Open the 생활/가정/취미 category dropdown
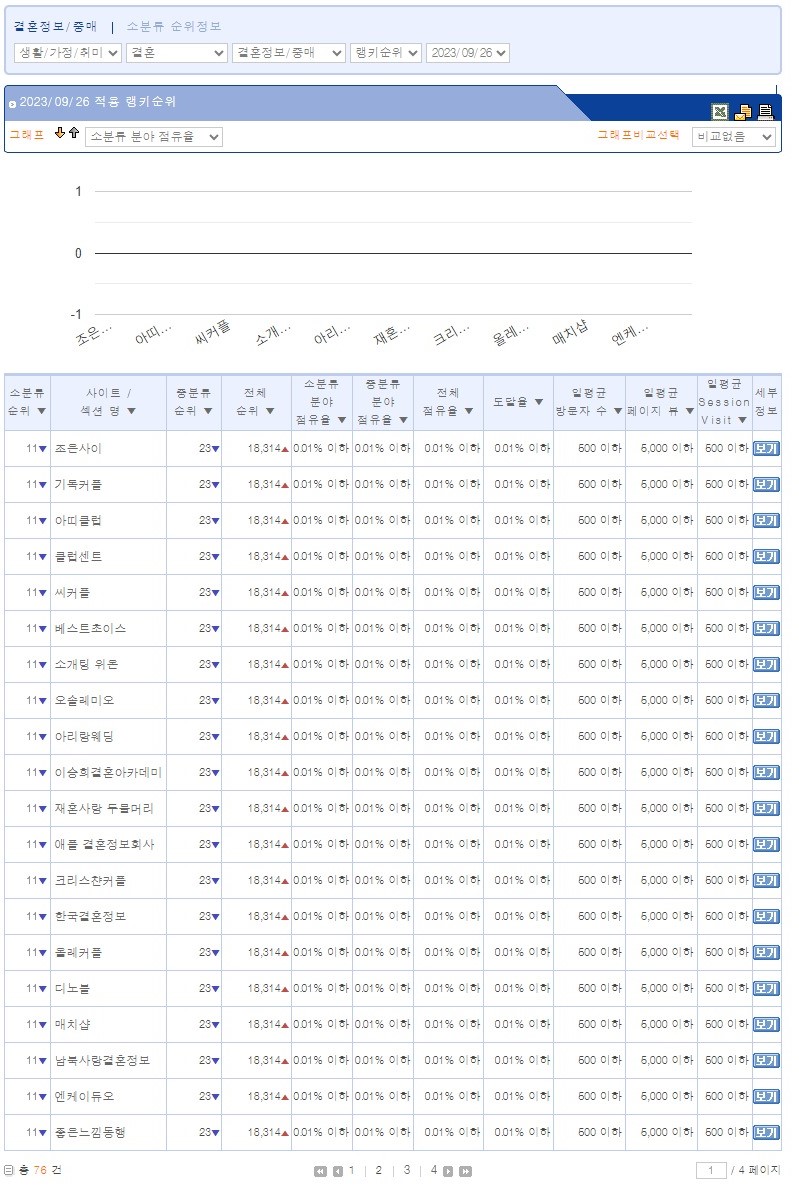This screenshot has height=1194, width=799. pos(68,53)
